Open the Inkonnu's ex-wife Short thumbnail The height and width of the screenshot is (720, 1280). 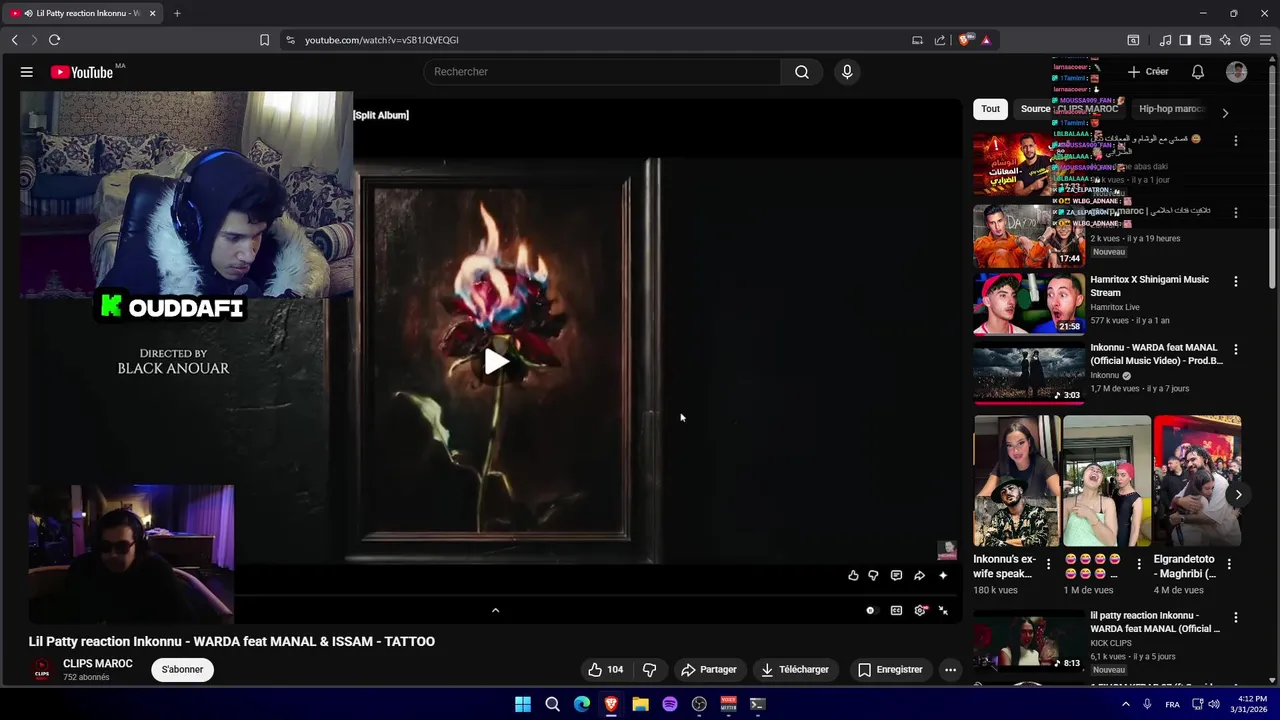click(x=1017, y=481)
